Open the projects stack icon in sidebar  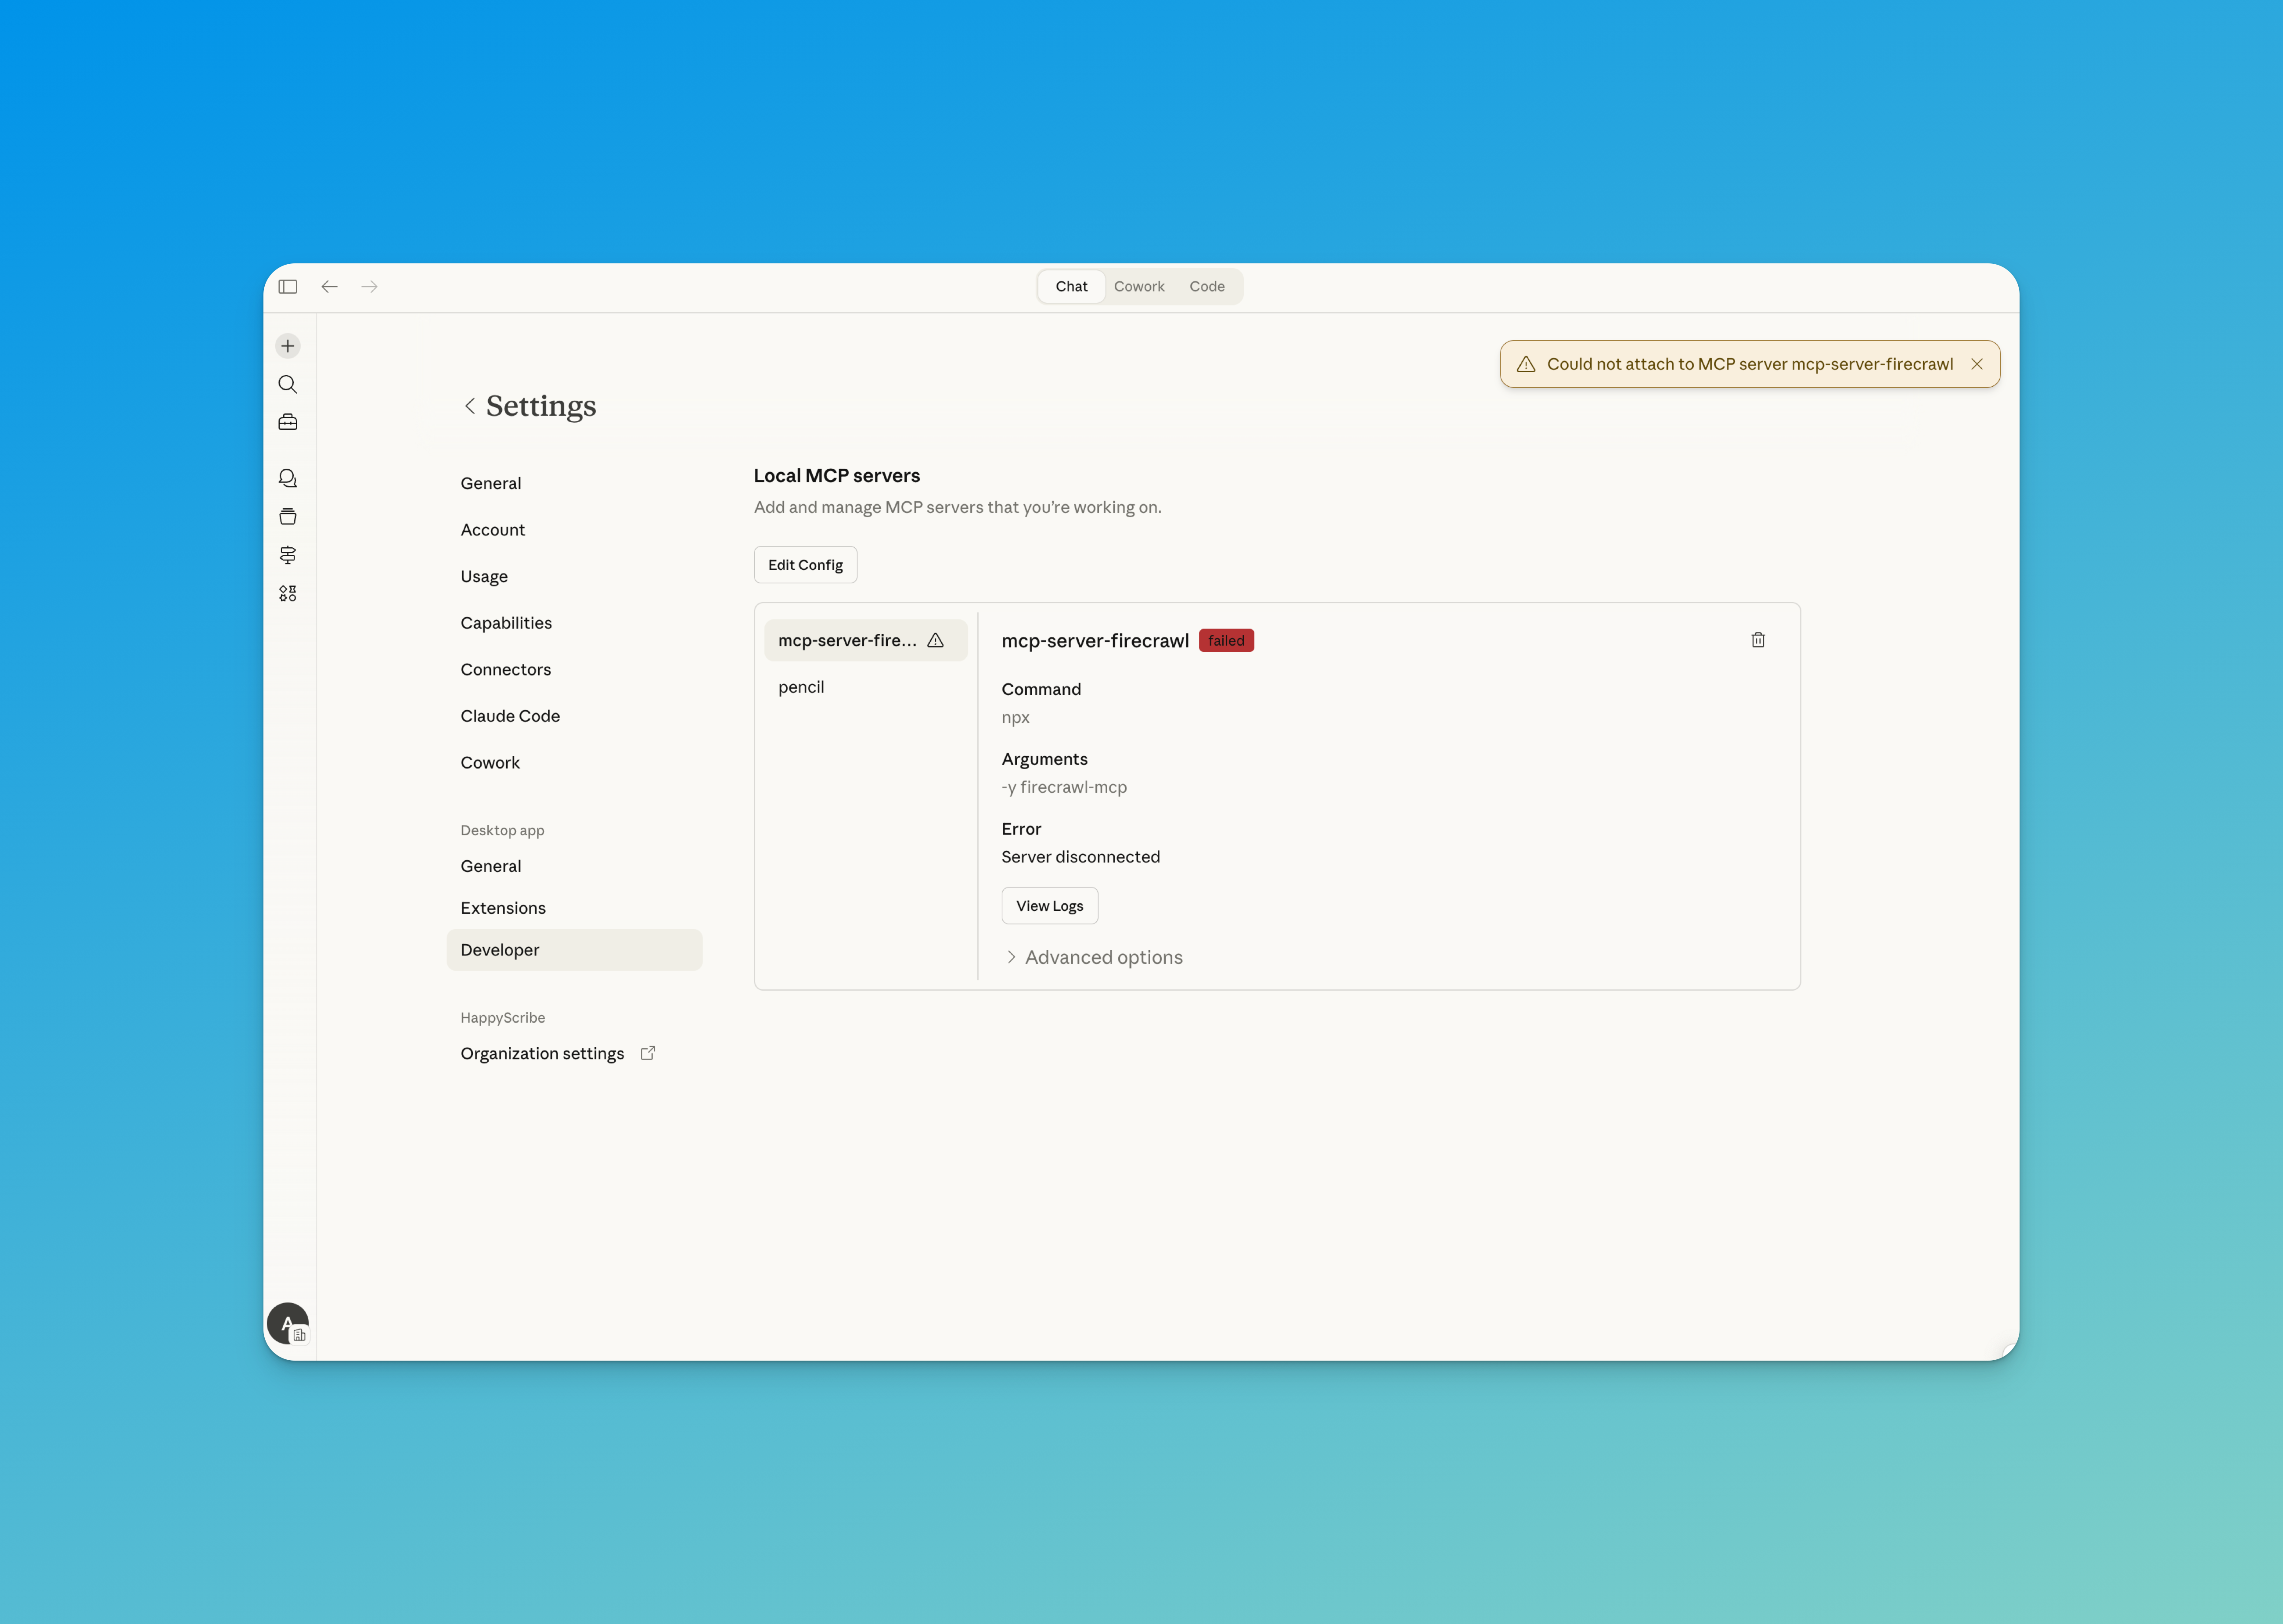[x=288, y=517]
